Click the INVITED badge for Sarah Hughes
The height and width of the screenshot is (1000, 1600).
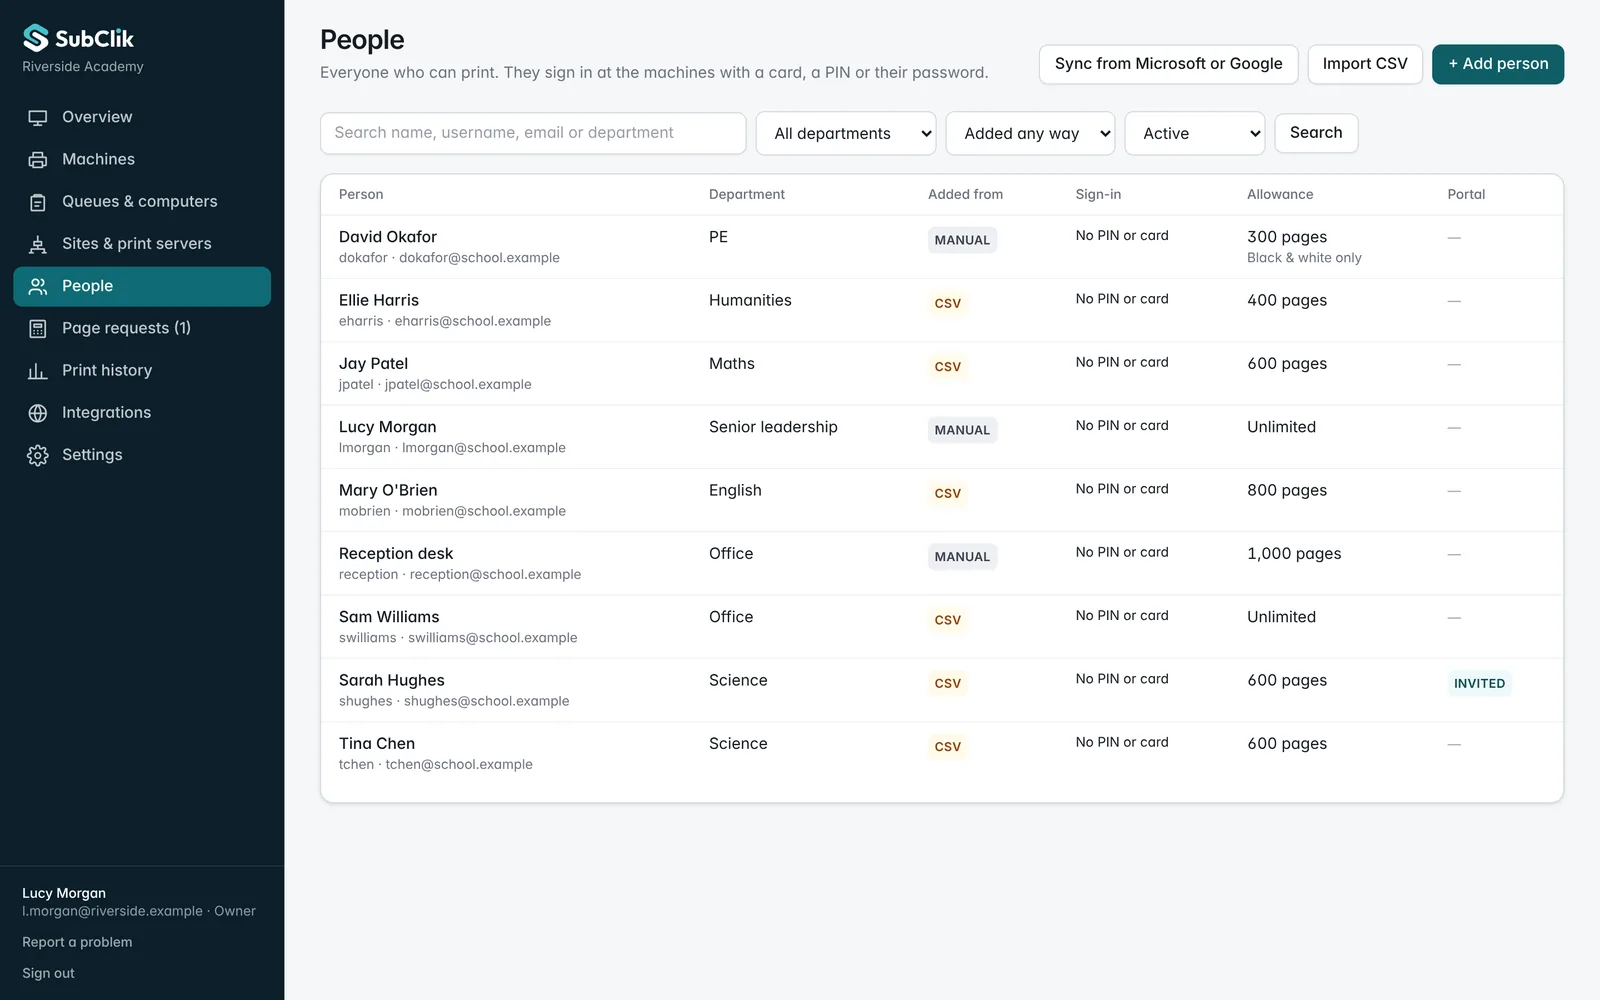point(1479,684)
